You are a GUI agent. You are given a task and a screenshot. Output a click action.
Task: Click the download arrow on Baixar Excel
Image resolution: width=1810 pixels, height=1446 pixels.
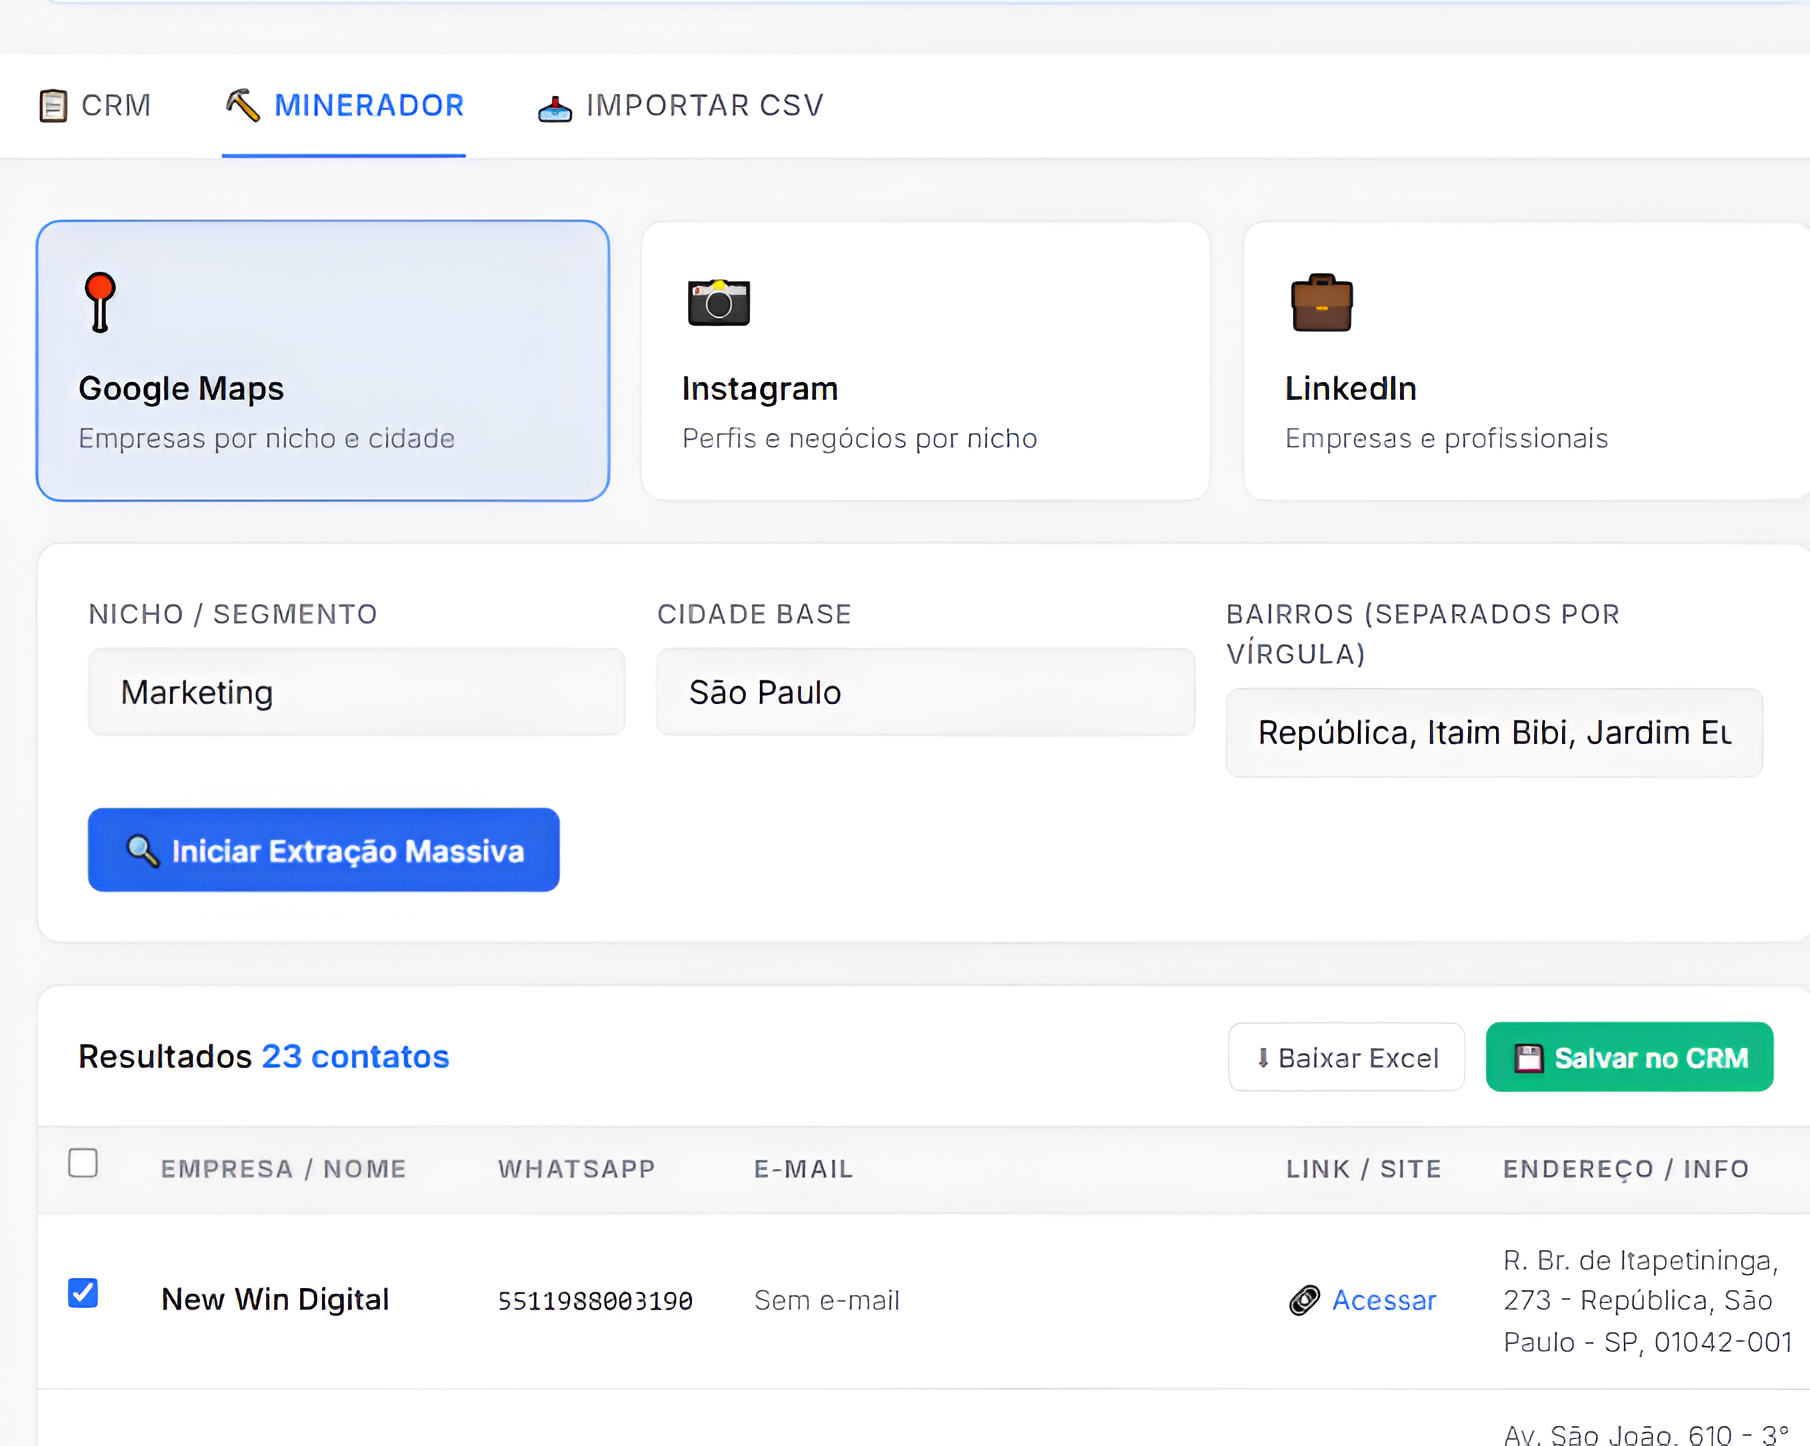click(1263, 1057)
